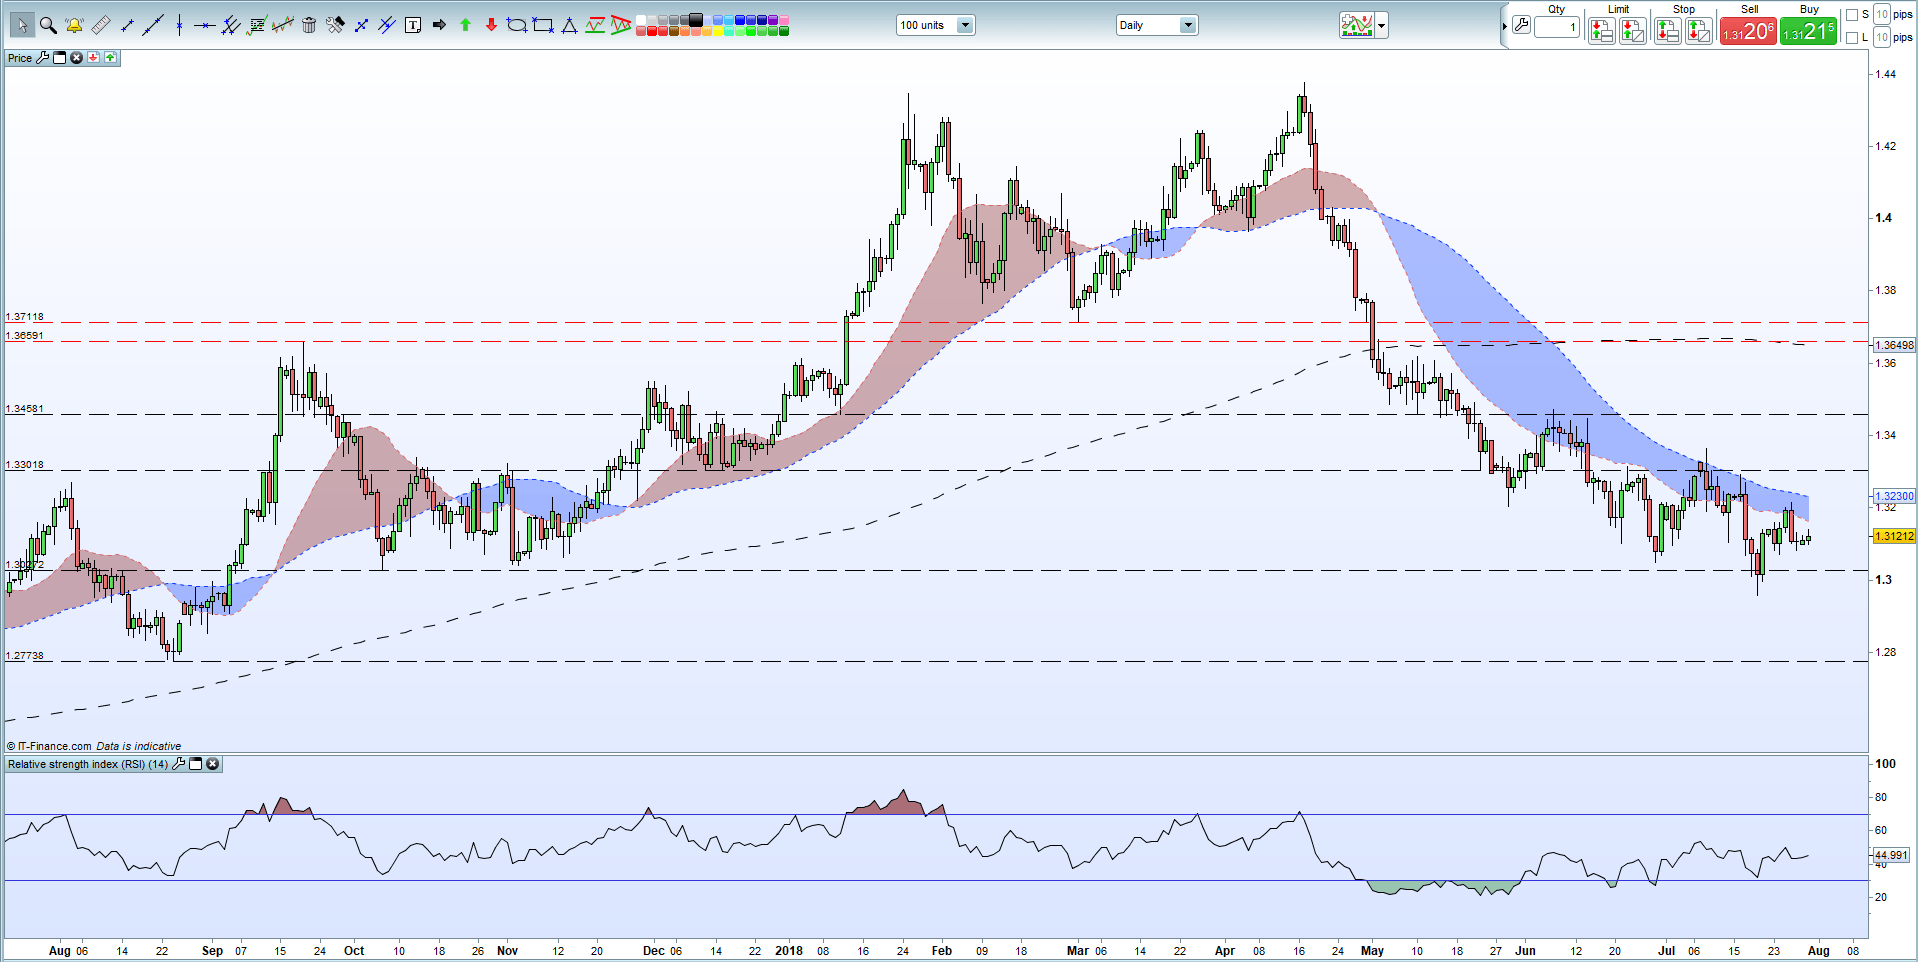Open the wrench-and-hammer drawing settings
The height and width of the screenshot is (962, 1918).
pos(335,25)
